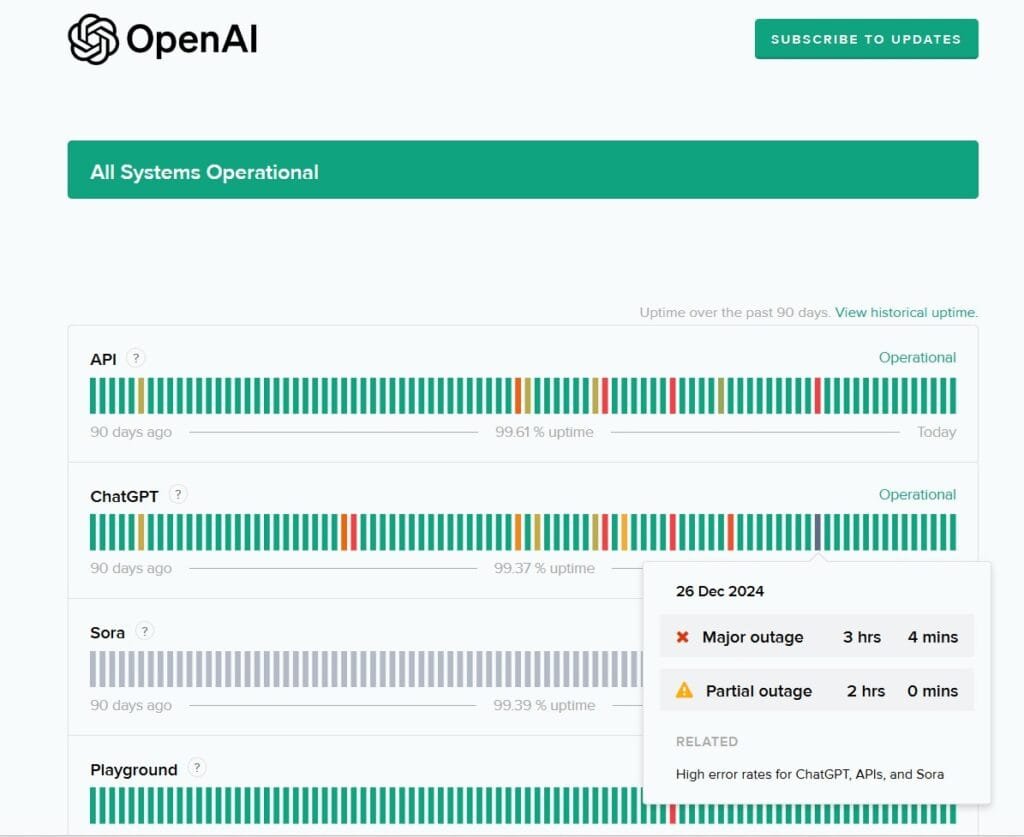Viewport: 1024px width, 837px height.
Task: Click the single orange bar in API uptime timeline
Action: [518, 396]
